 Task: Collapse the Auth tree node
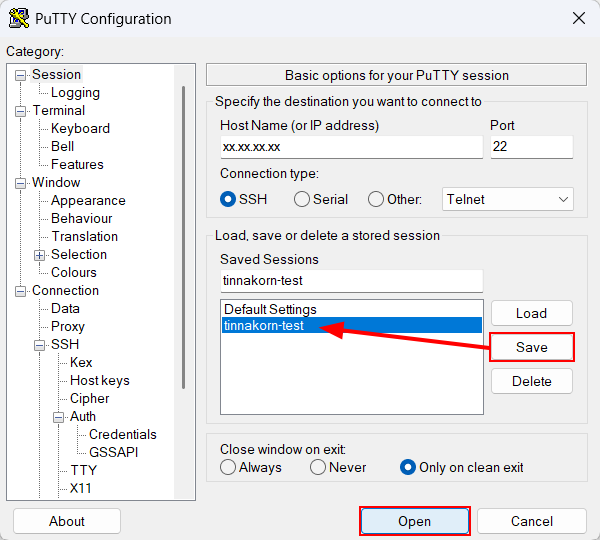(59, 417)
